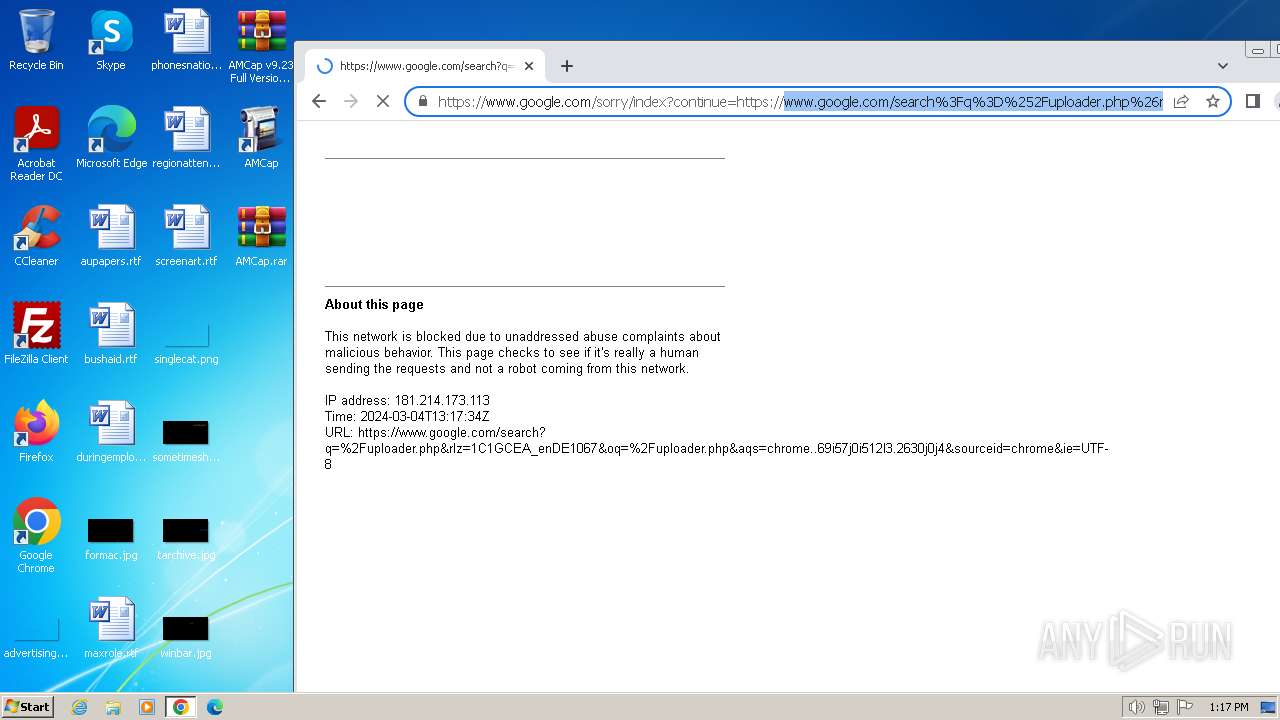Open the screenart.rtf file
This screenshot has width=1280, height=720.
point(186,236)
